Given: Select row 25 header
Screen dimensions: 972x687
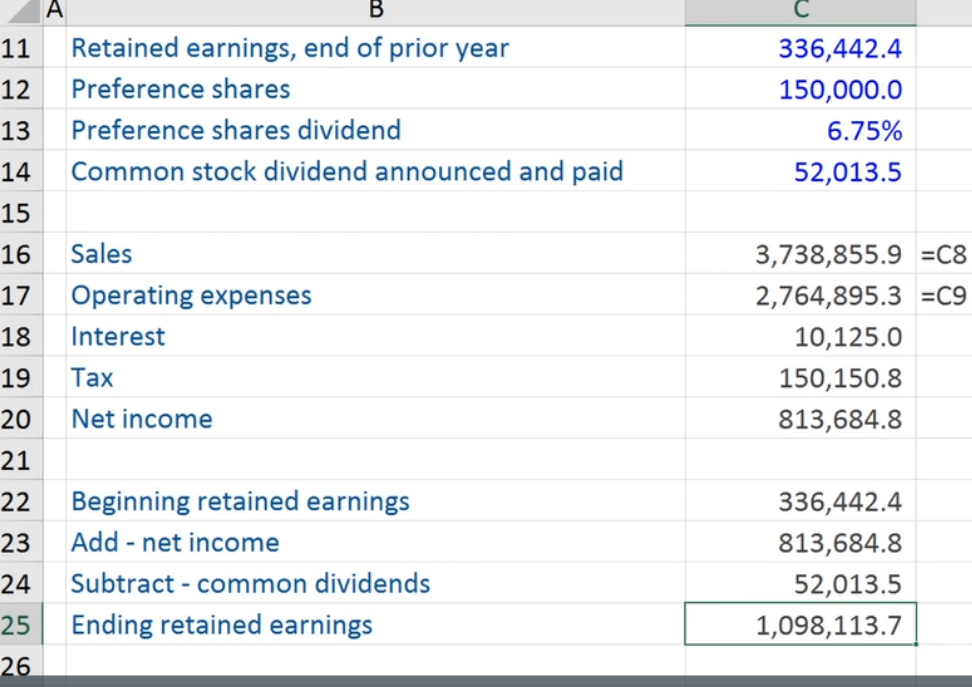Looking at the screenshot, I should (21, 624).
